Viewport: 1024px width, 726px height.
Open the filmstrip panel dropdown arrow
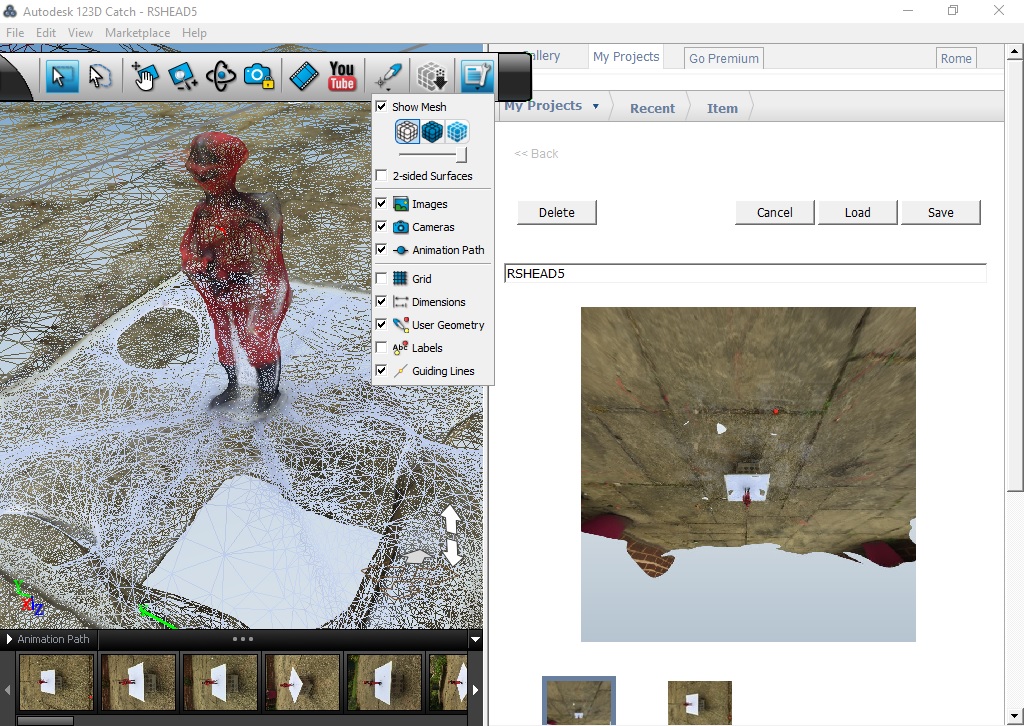475,640
